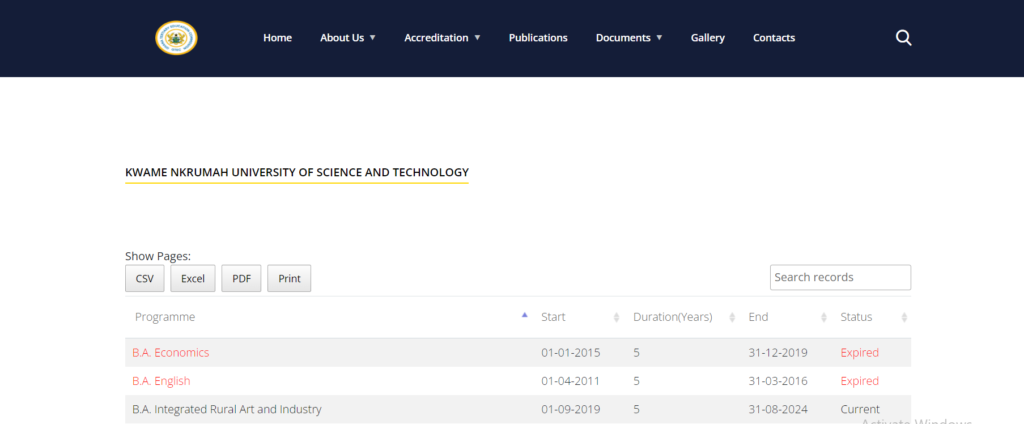Open the Publications page

click(x=538, y=38)
